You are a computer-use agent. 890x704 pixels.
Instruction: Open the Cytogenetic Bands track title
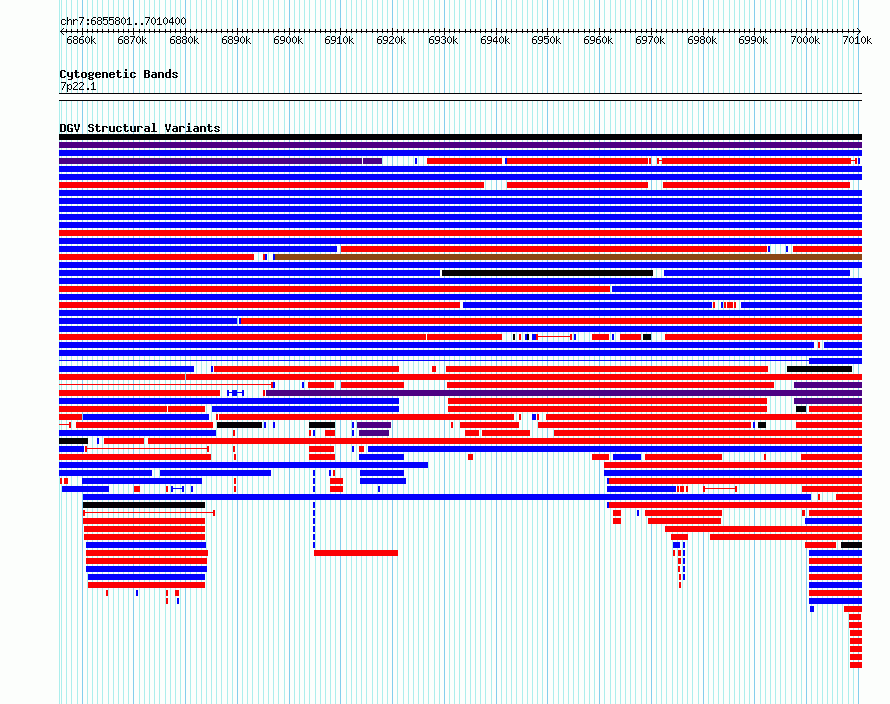119,74
